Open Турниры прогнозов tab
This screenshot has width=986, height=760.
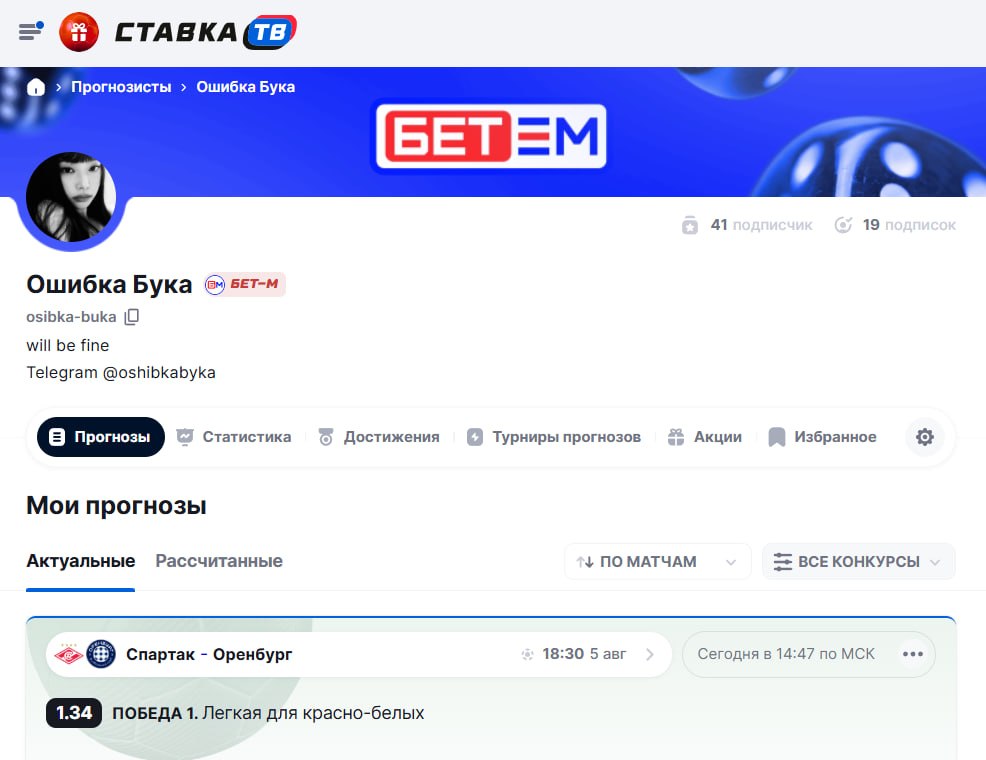(554, 437)
